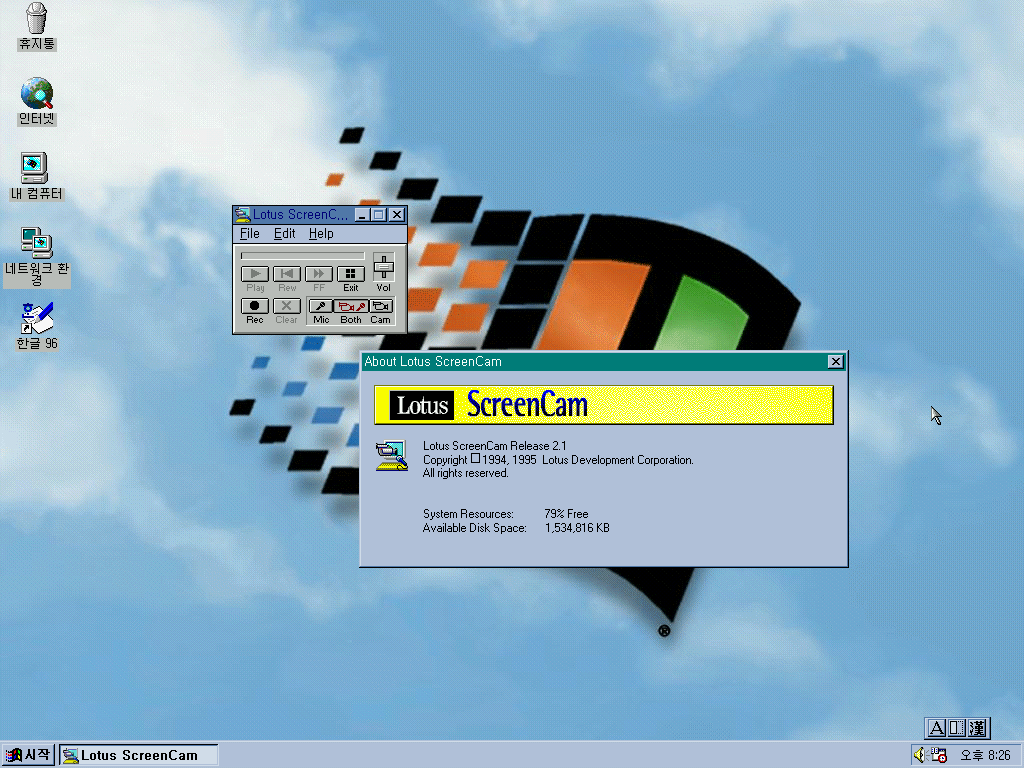The width and height of the screenshot is (1024, 768).
Task: Click the Play button in ScreenCam
Action: click(255, 274)
